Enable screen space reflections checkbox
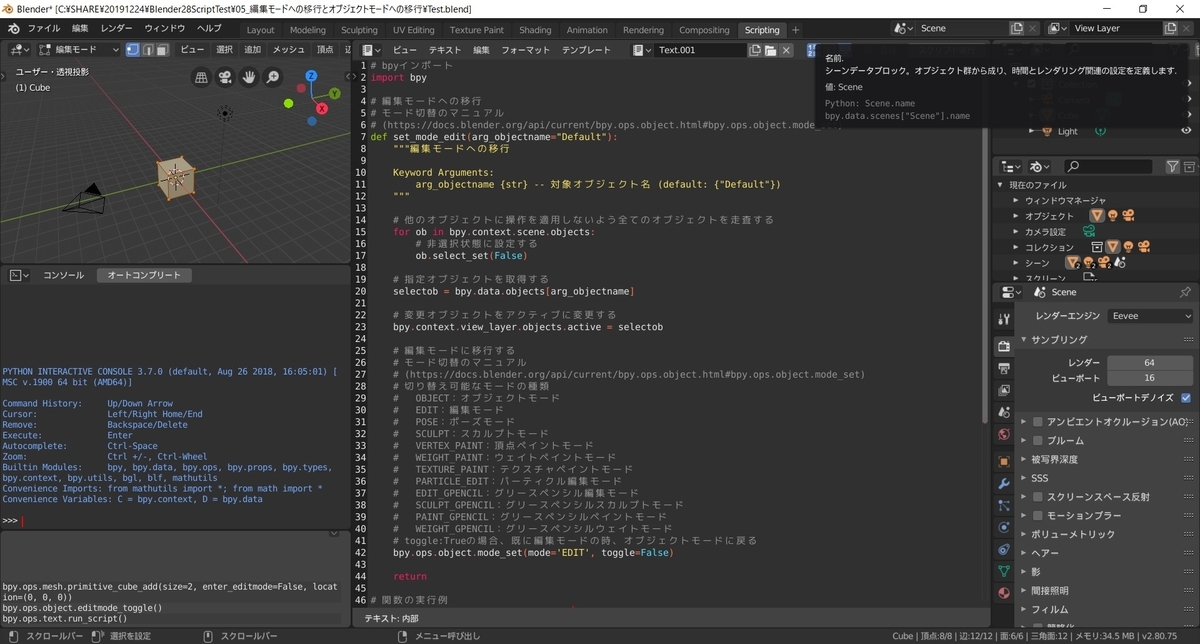This screenshot has height=644, width=1200. 1038,497
